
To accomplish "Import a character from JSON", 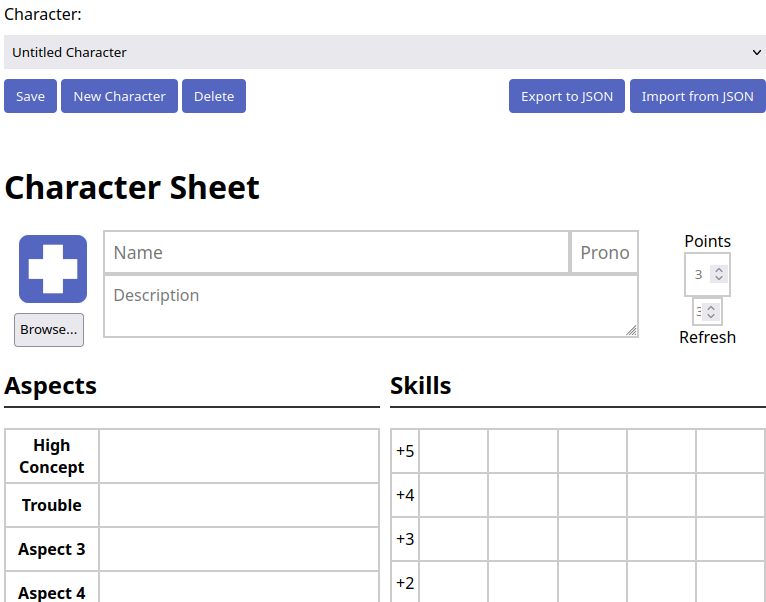I will tap(698, 96).
